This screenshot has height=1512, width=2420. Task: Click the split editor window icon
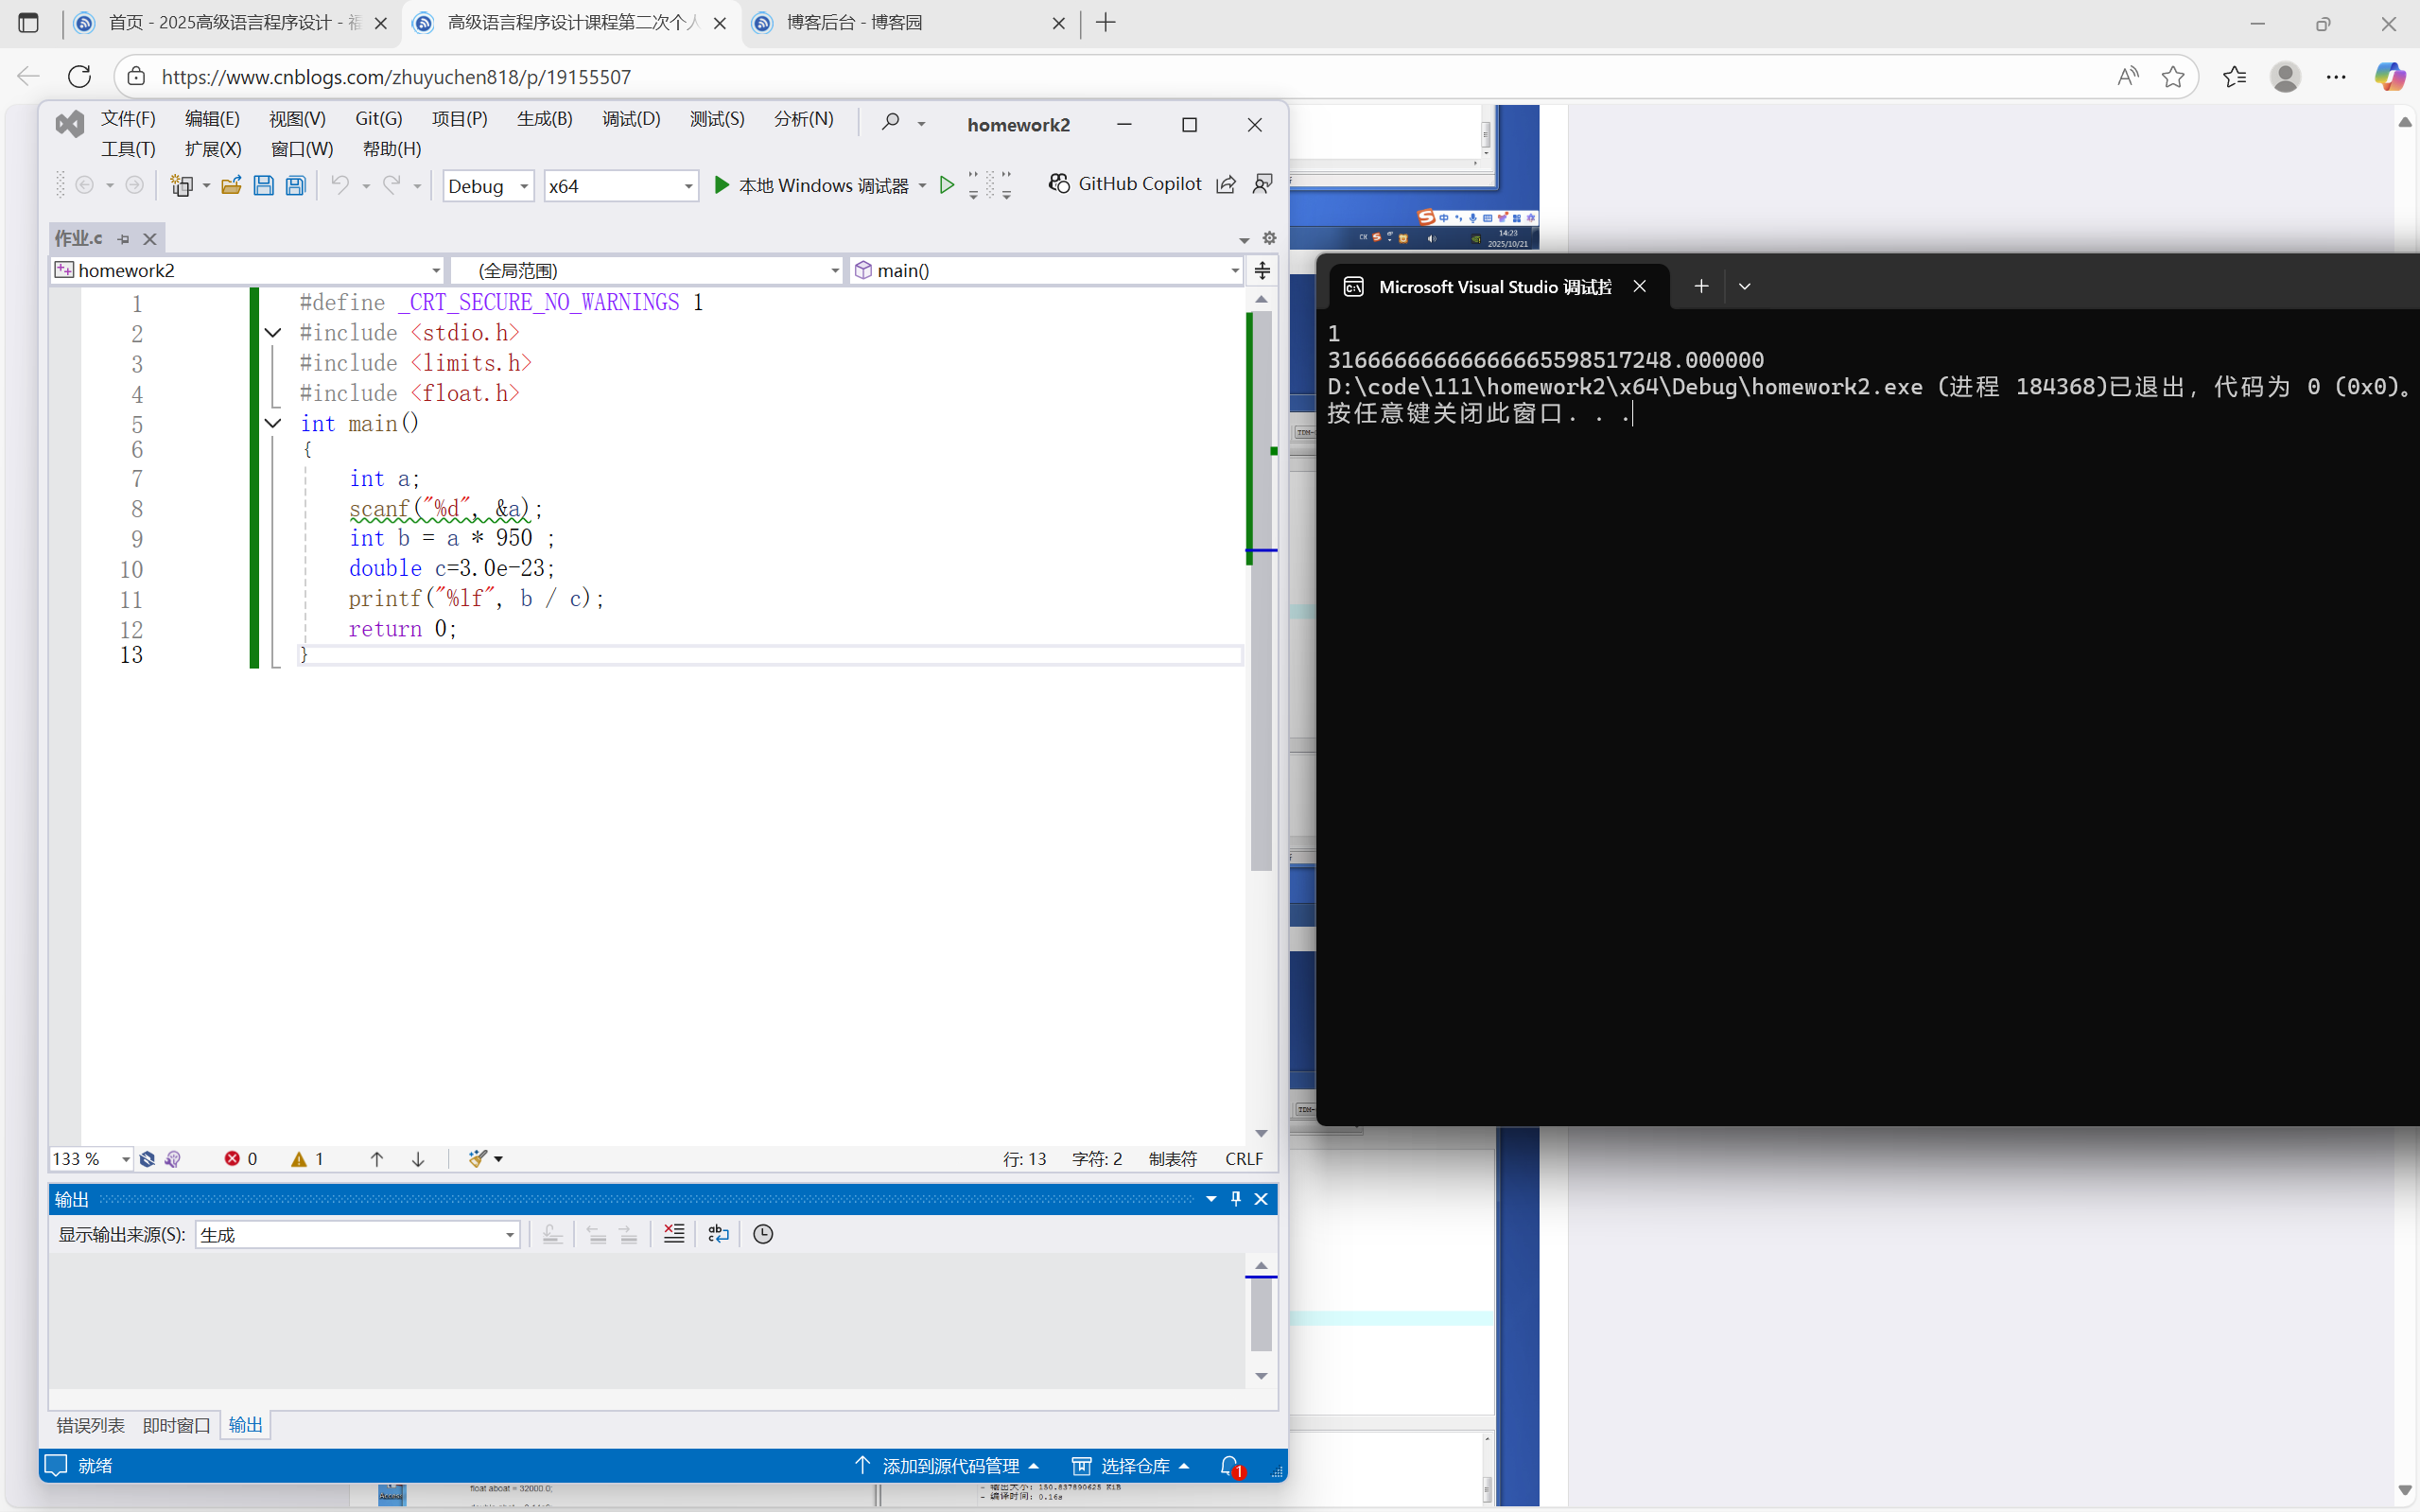pos(1262,270)
